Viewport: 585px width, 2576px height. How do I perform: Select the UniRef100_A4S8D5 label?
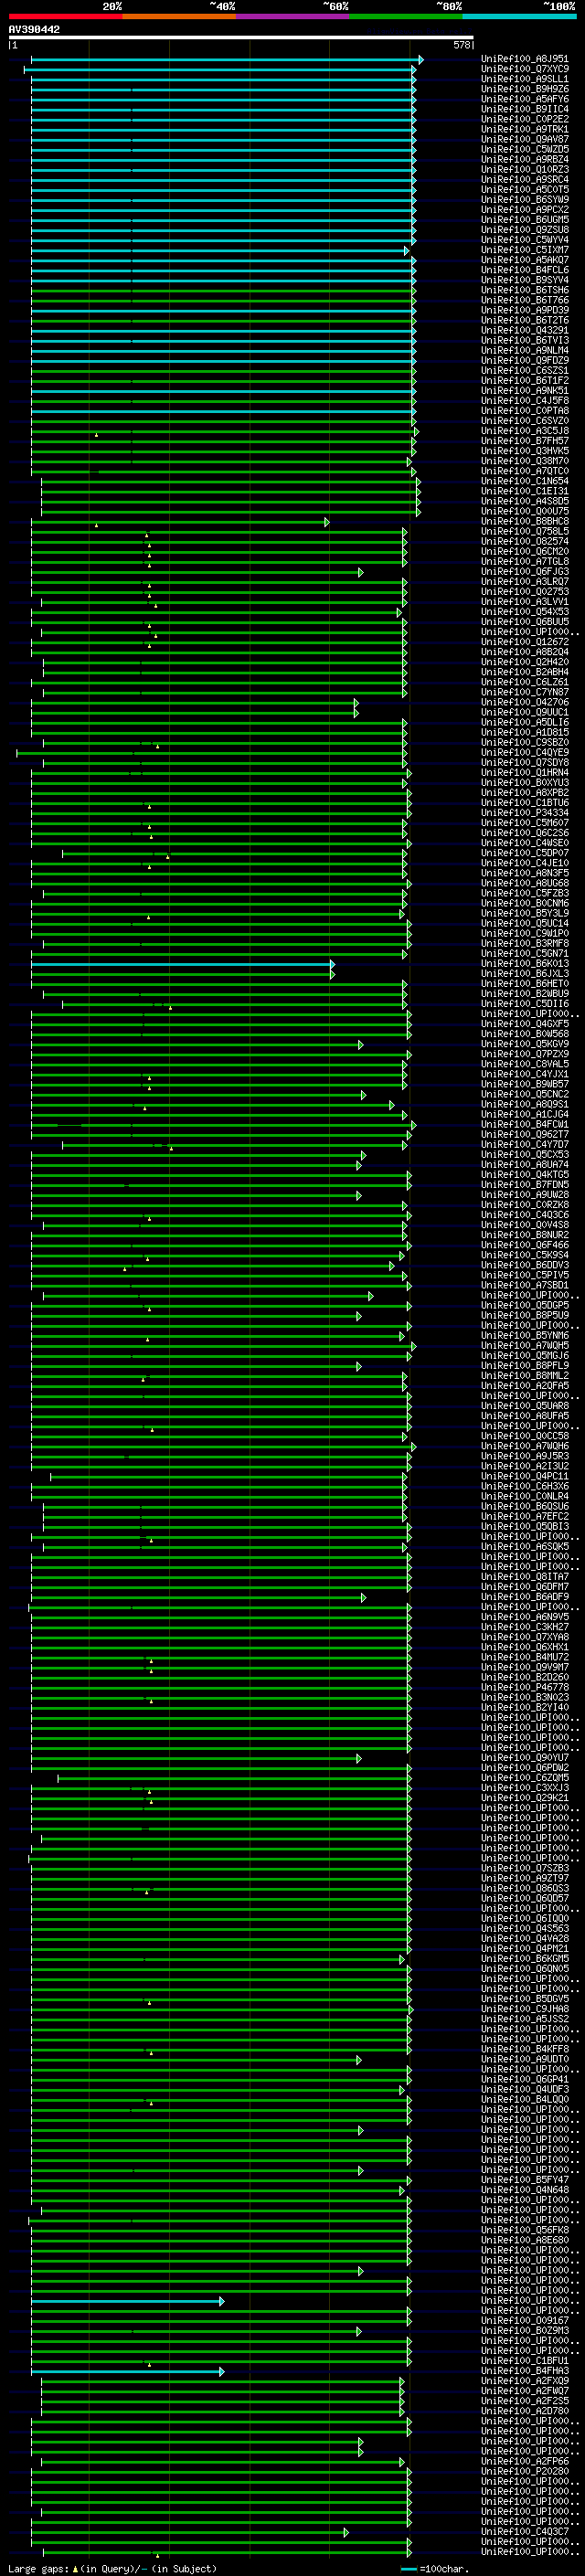pos(525,501)
